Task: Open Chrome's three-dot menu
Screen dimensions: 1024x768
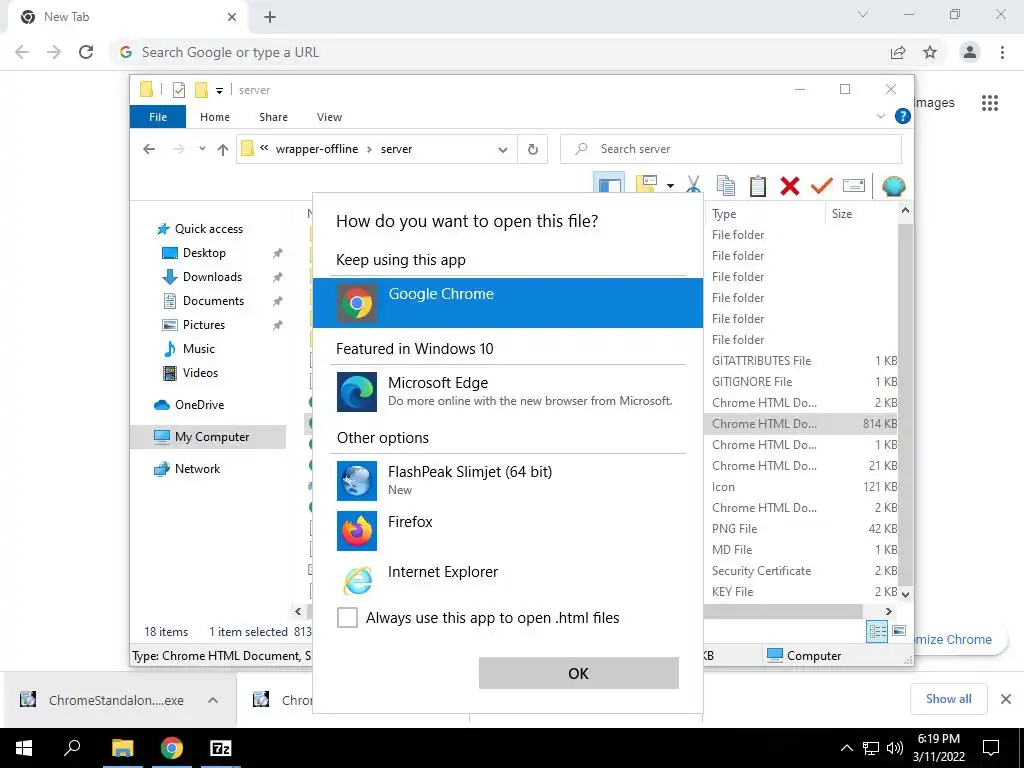Action: click(x=1002, y=52)
